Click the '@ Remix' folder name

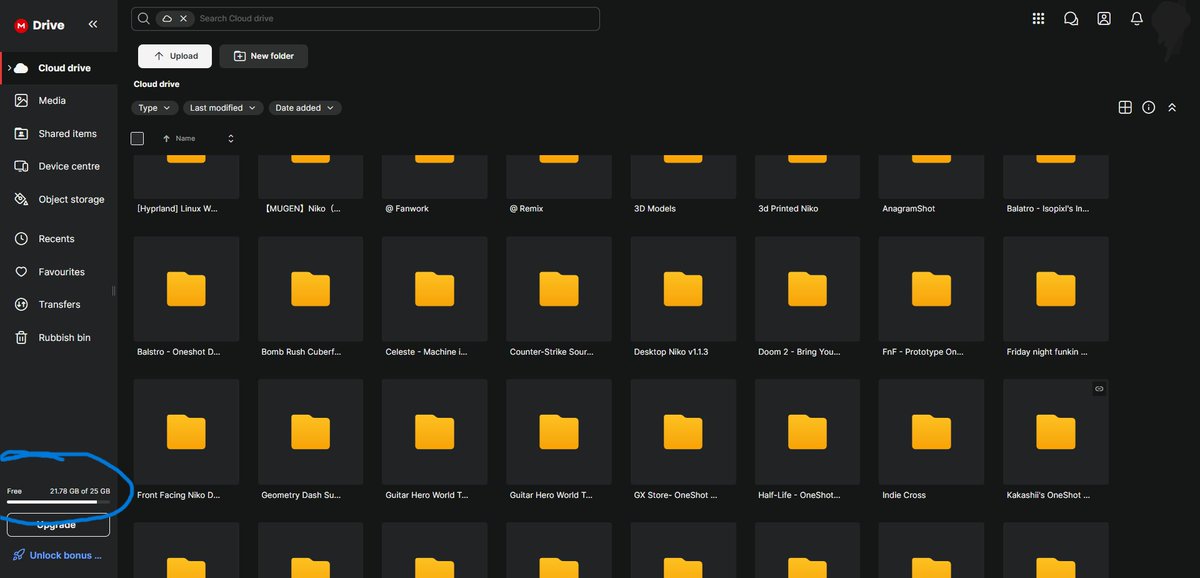click(526, 209)
